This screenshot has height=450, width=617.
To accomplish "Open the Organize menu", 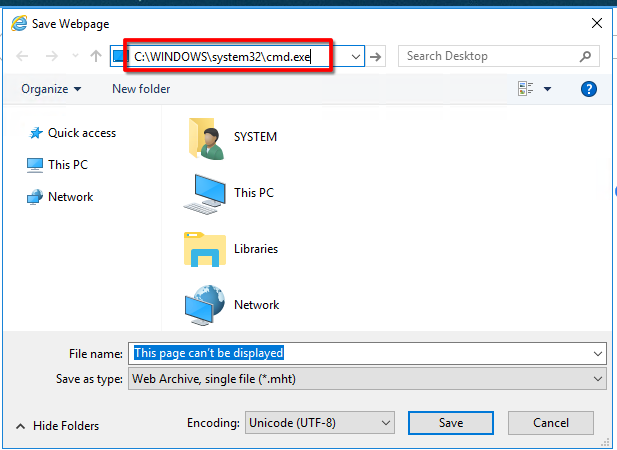I will pos(51,89).
